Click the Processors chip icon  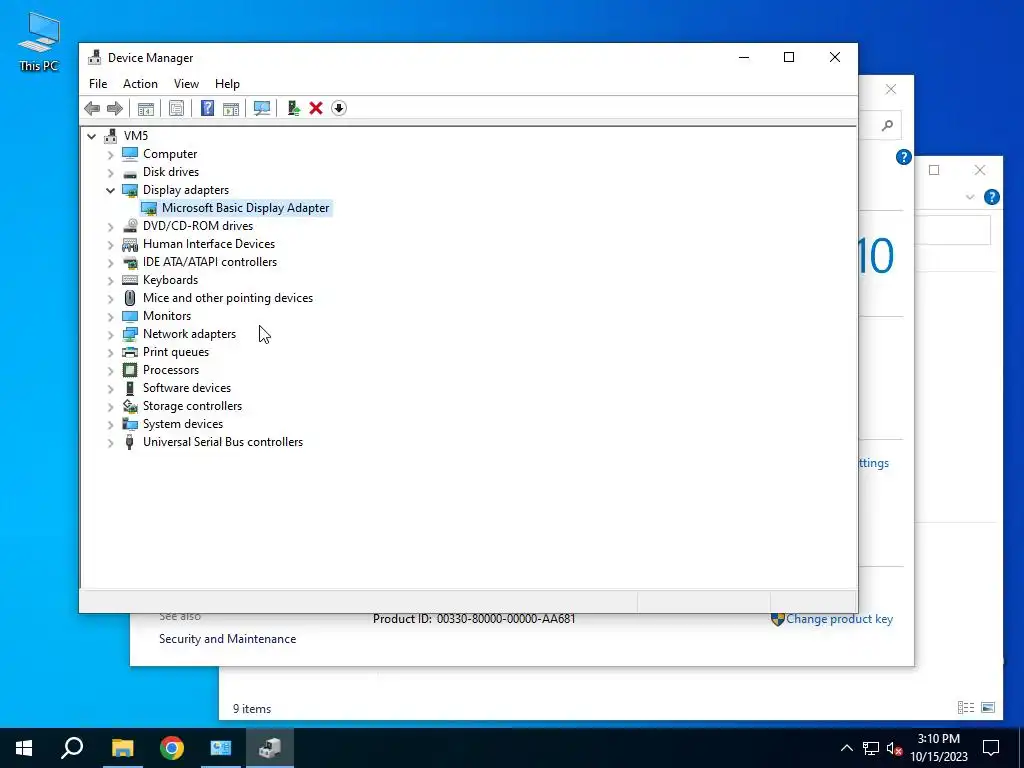tap(130, 370)
